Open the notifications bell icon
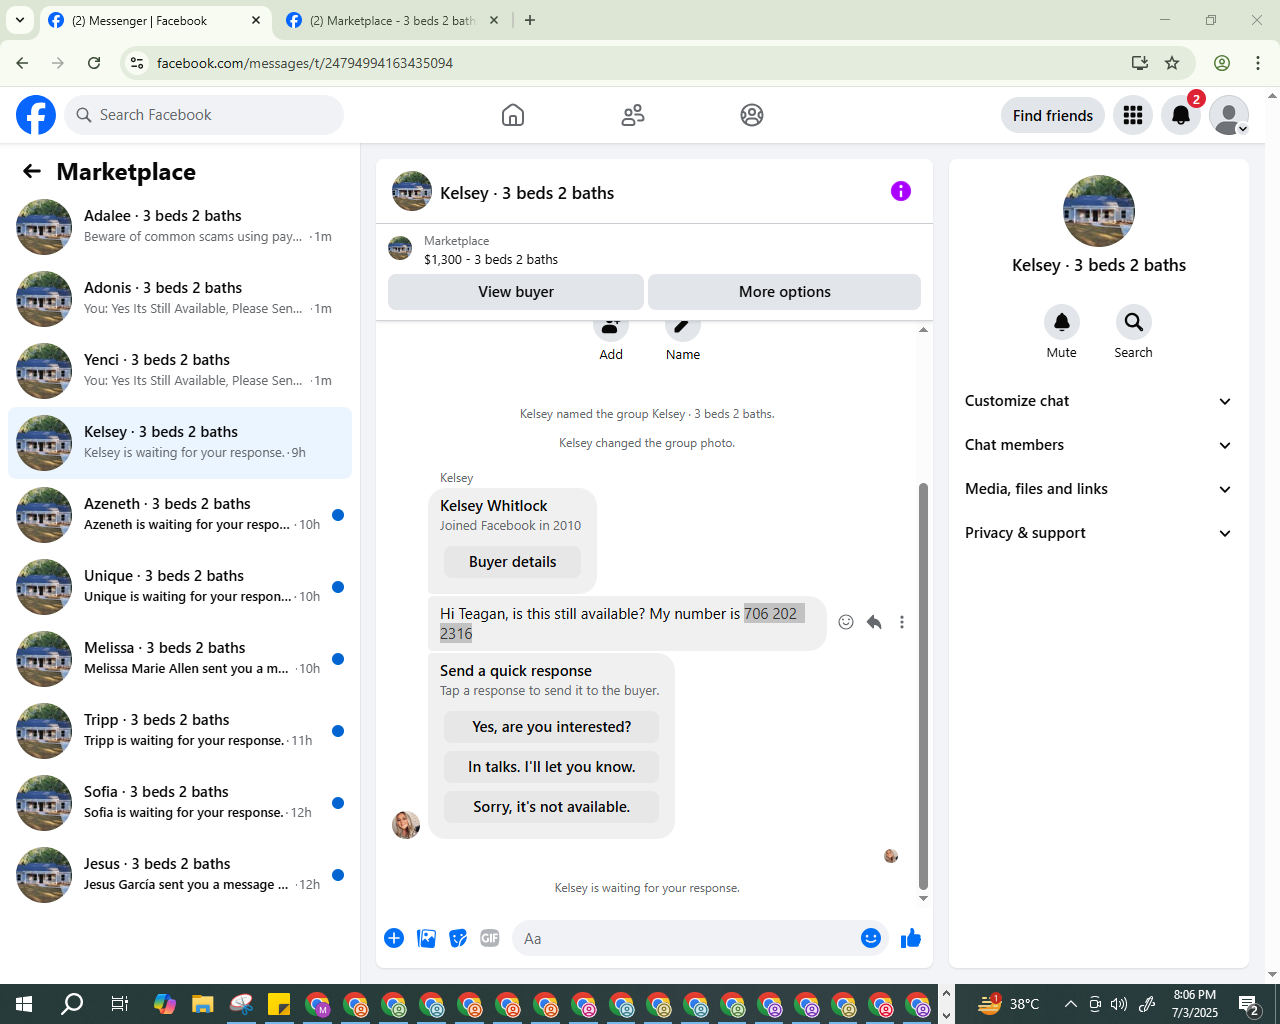Image resolution: width=1280 pixels, height=1024 pixels. (x=1181, y=115)
